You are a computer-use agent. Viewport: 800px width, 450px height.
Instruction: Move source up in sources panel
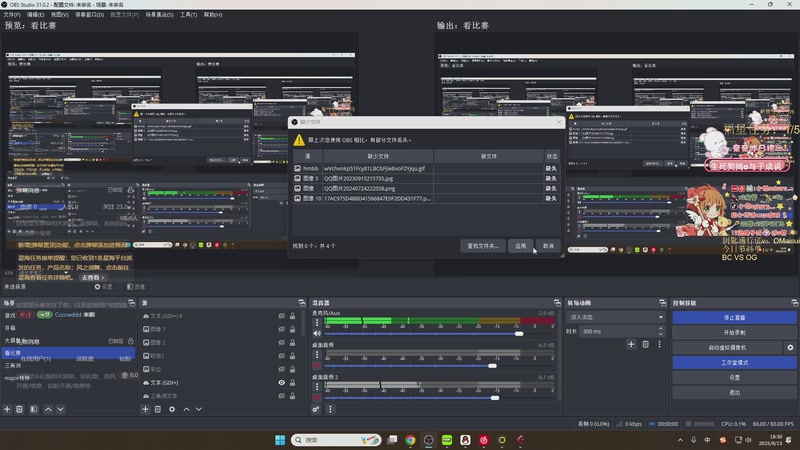coord(186,409)
